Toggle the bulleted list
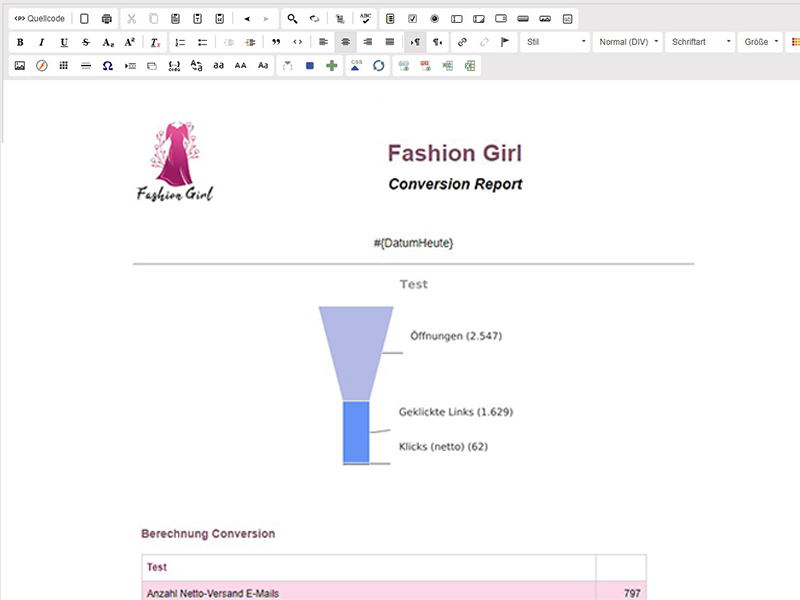800x600 pixels. pyautogui.click(x=203, y=42)
